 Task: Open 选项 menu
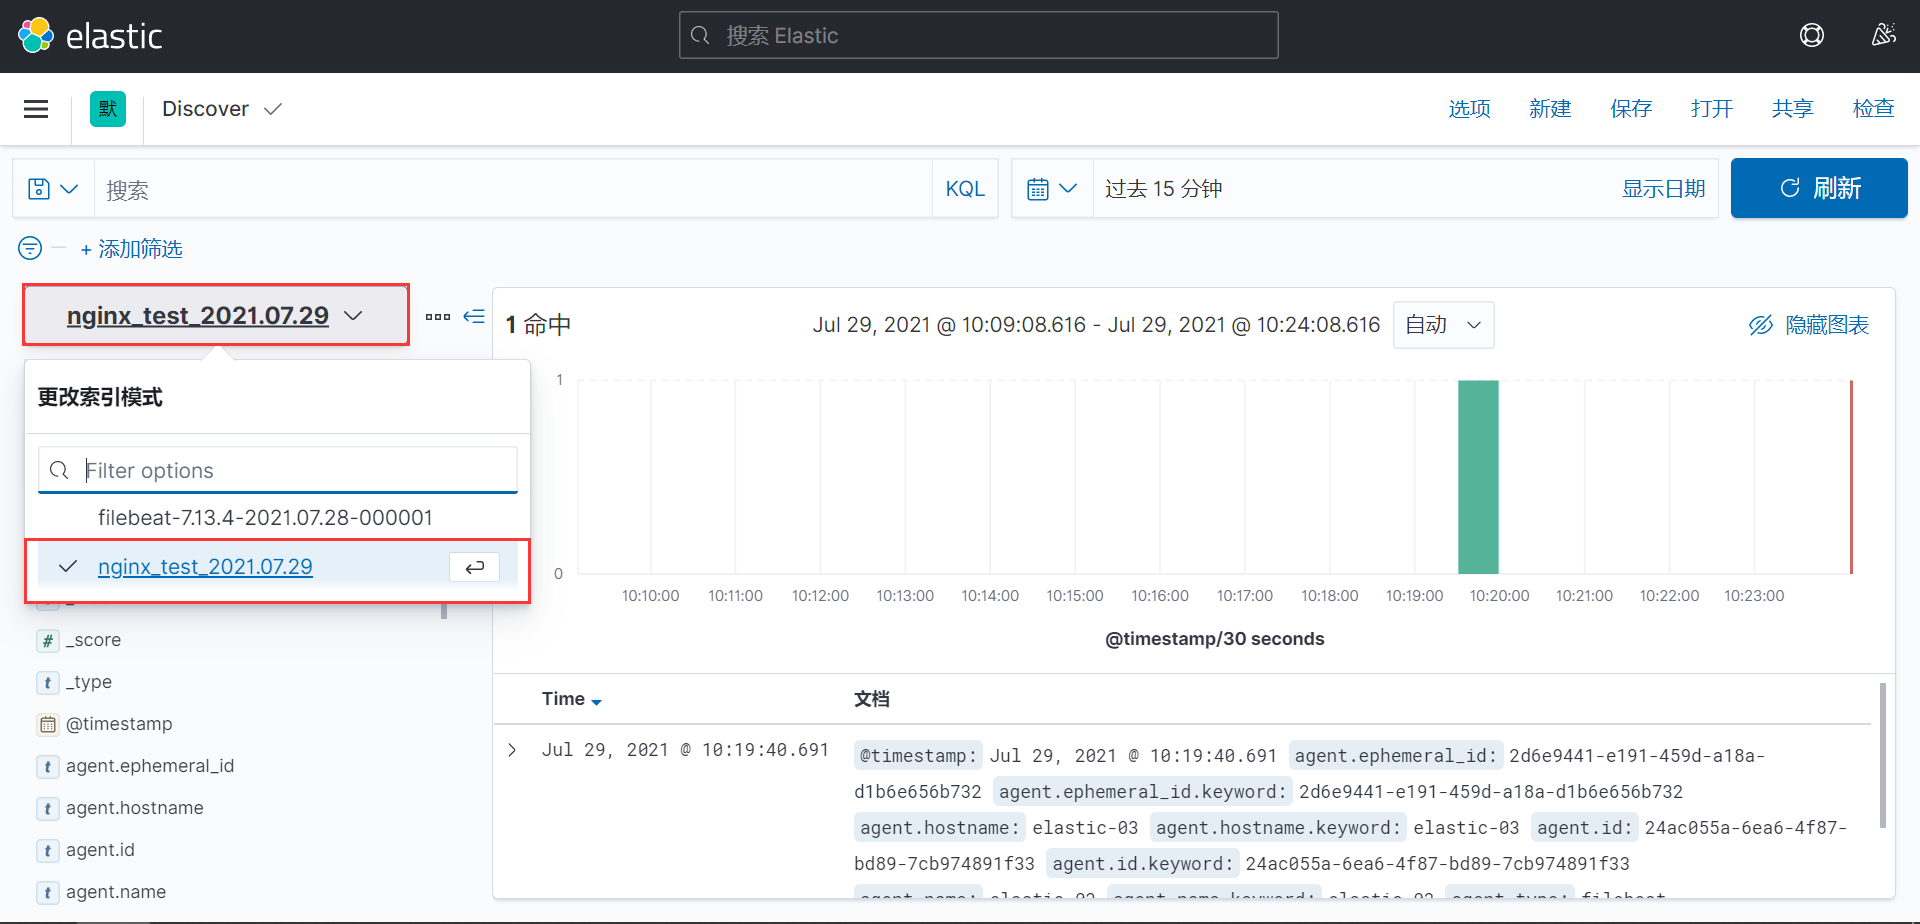(1469, 109)
